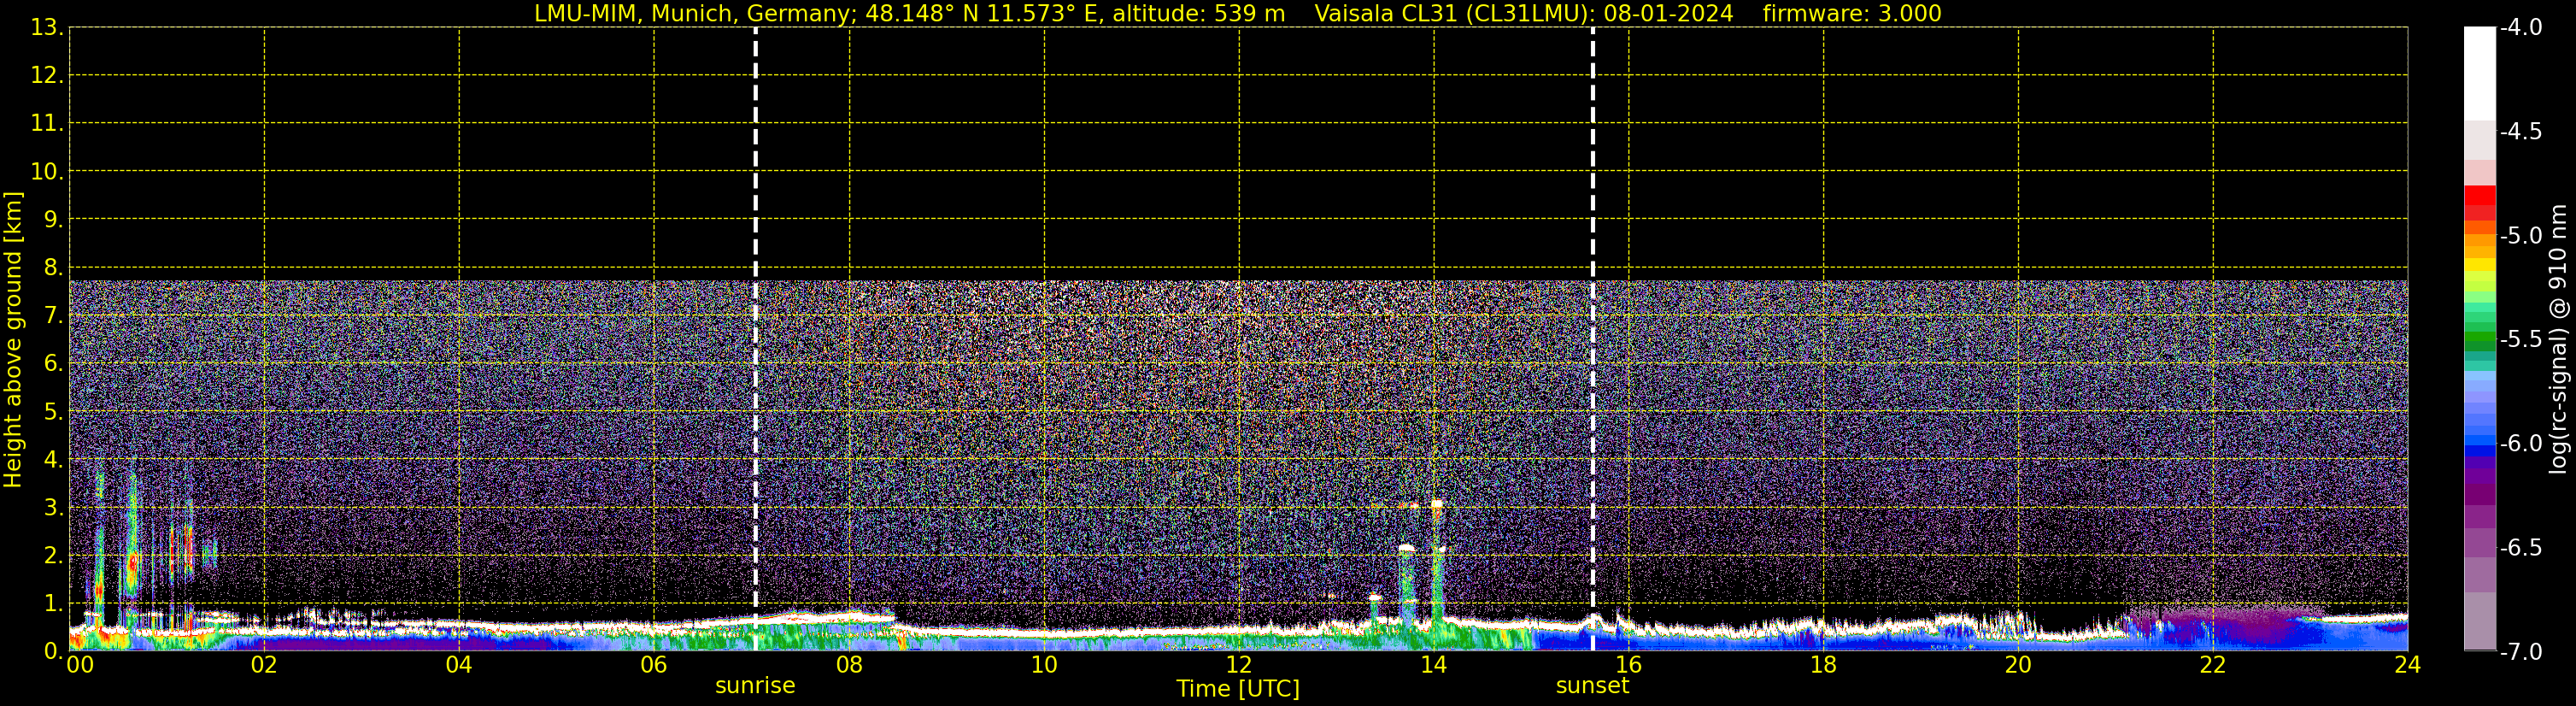The image size is (2576, 706).
Task: Click the "log(rc-signal) @ 910 nm" colorbar label
Action: 2558,339
